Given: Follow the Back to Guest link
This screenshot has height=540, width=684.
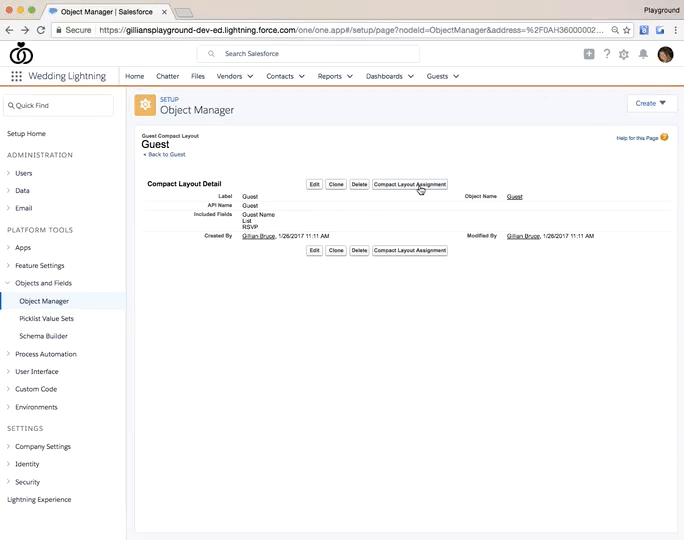Looking at the screenshot, I should coord(167,154).
